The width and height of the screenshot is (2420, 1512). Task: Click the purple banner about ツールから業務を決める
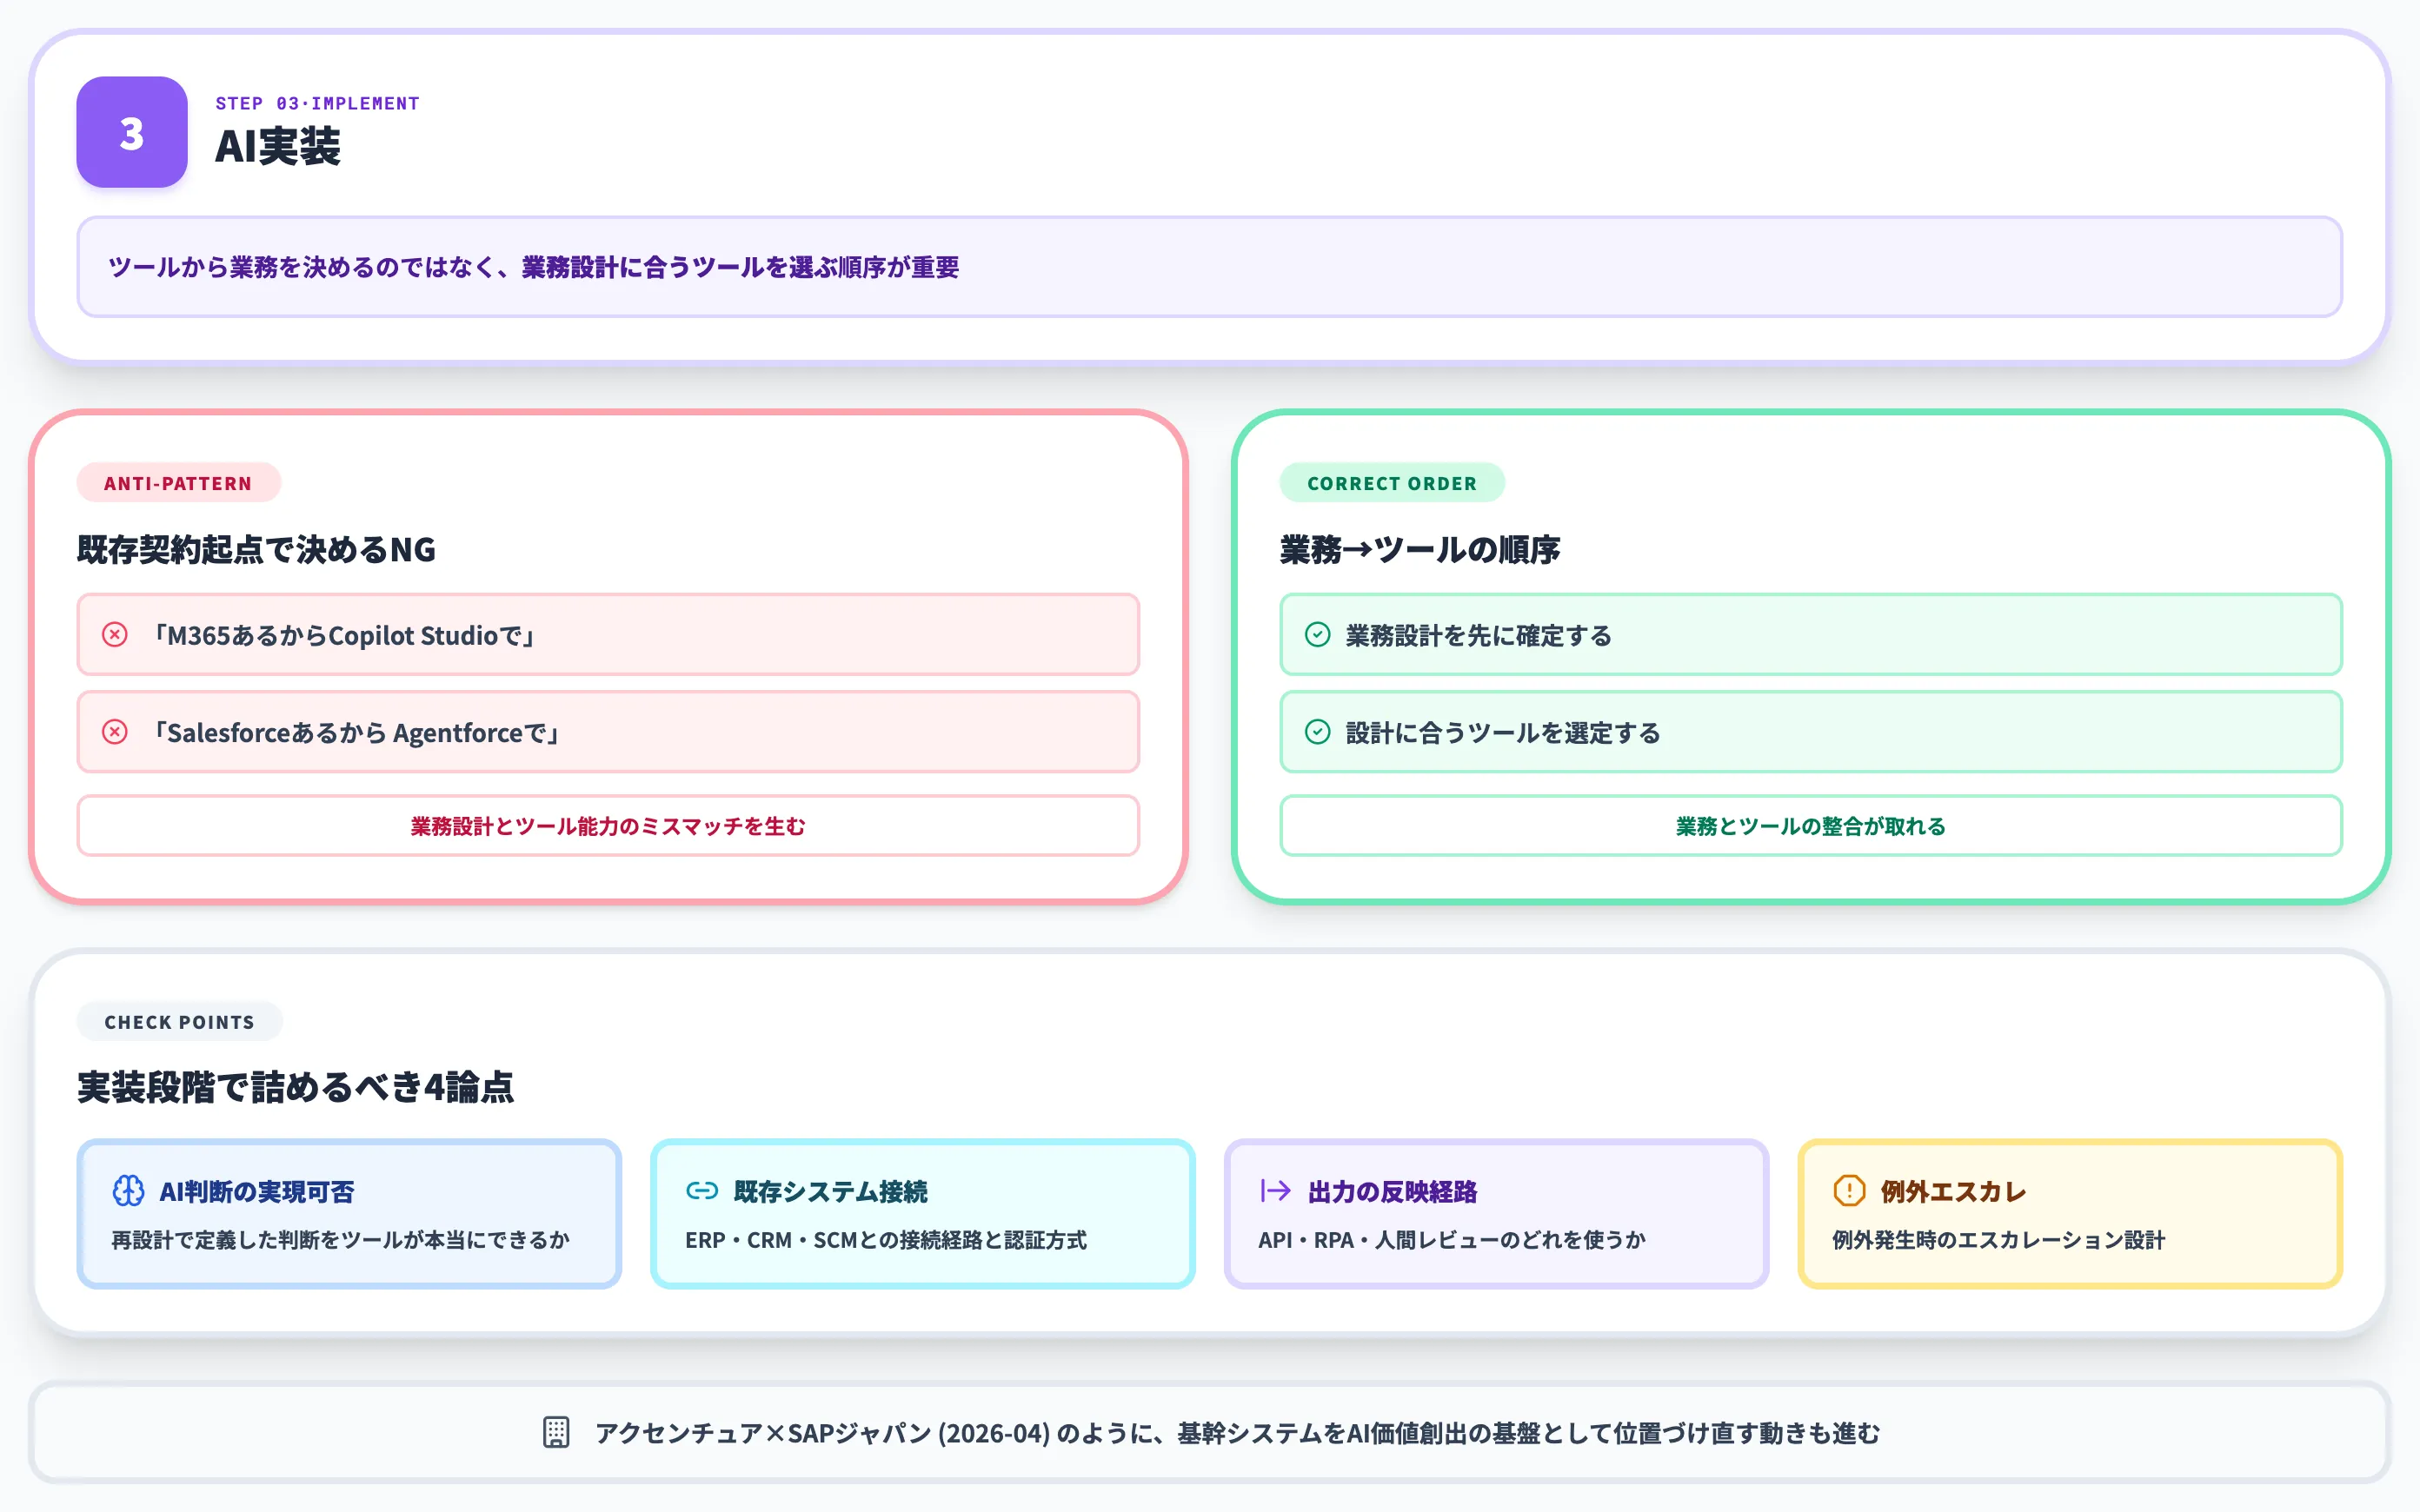[1210, 267]
